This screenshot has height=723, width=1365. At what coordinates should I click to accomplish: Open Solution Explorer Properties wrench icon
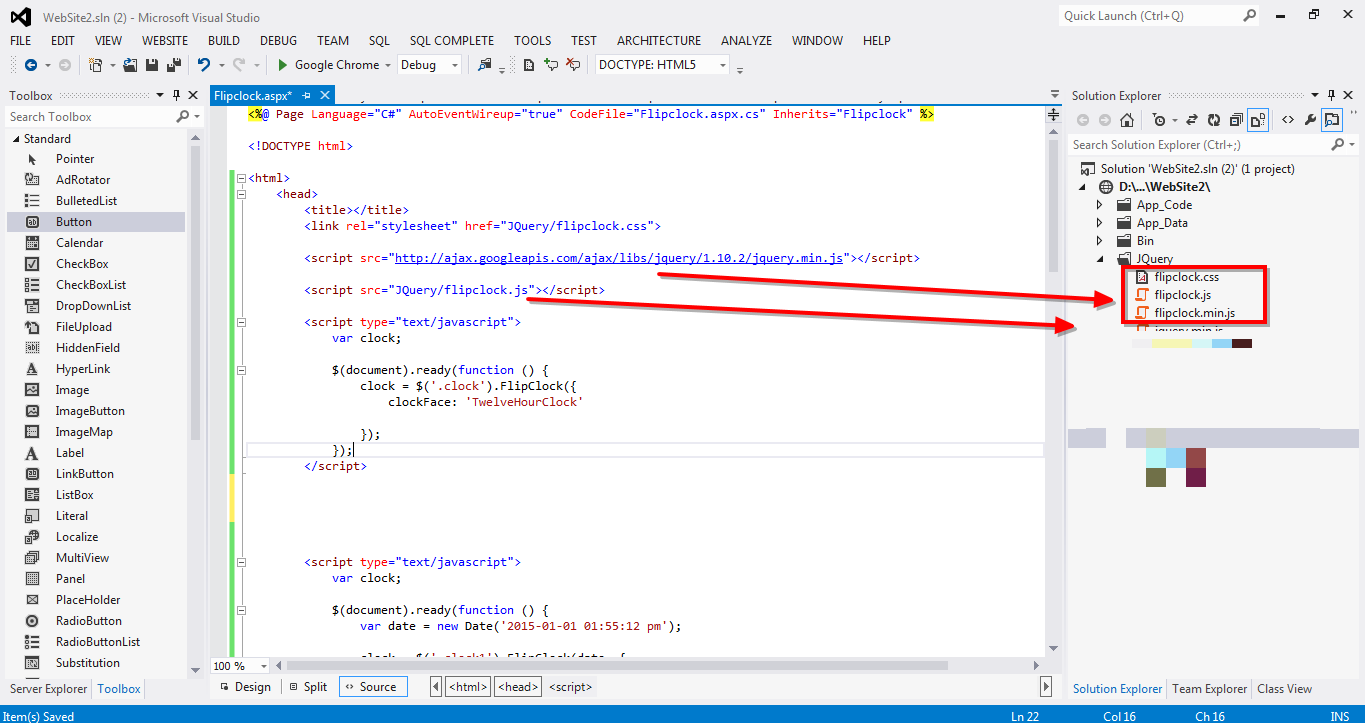[x=1312, y=119]
